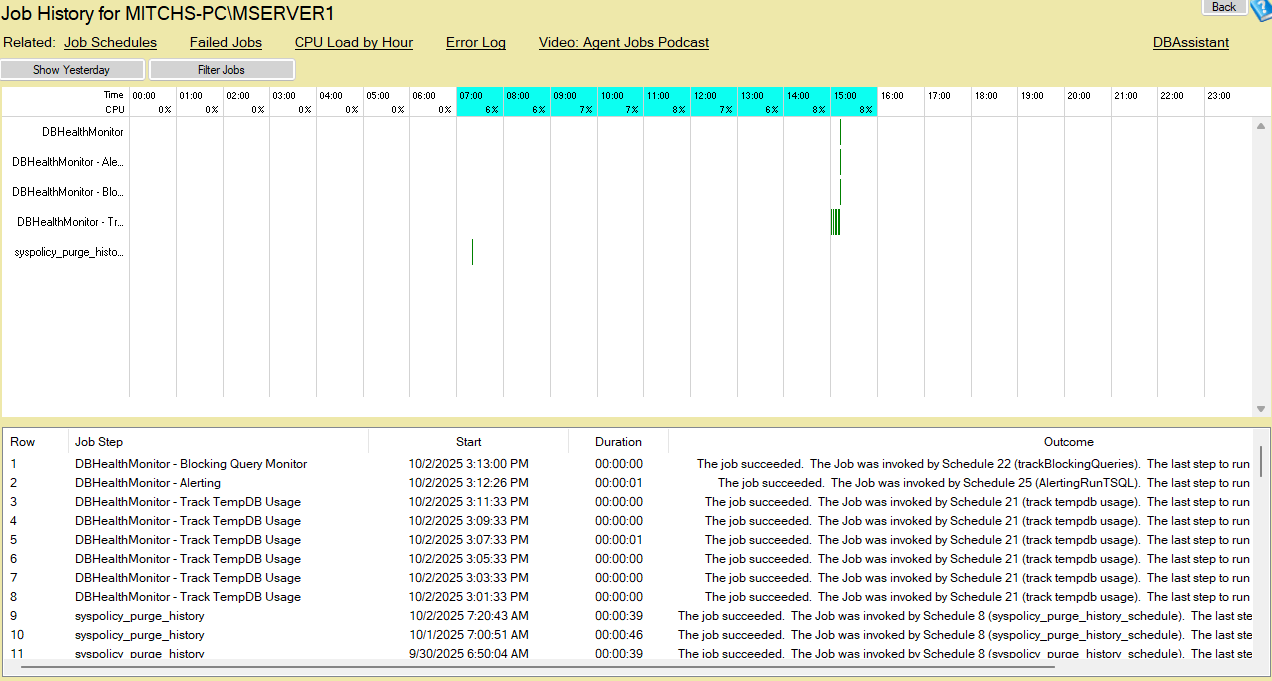This screenshot has height=681, width=1272.
Task: Open the DBAssistant link
Action: [1190, 42]
